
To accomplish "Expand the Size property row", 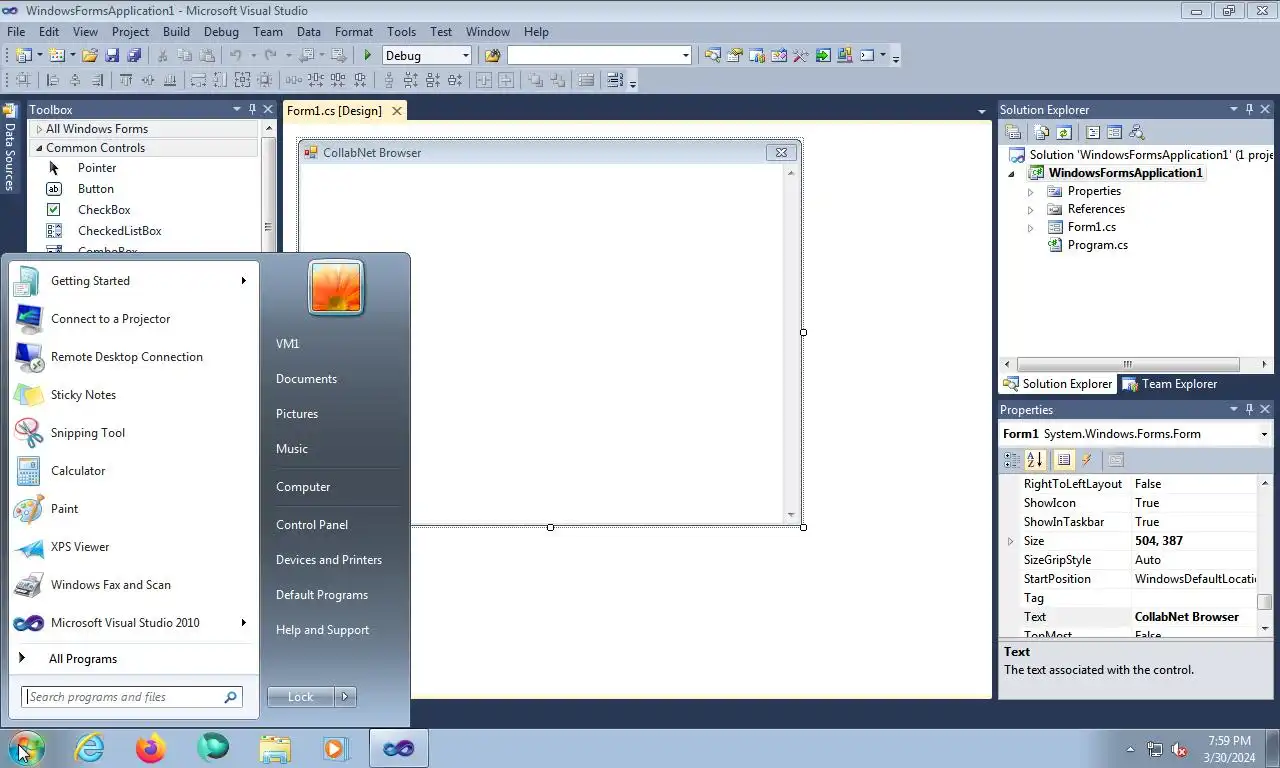I will coord(1010,541).
